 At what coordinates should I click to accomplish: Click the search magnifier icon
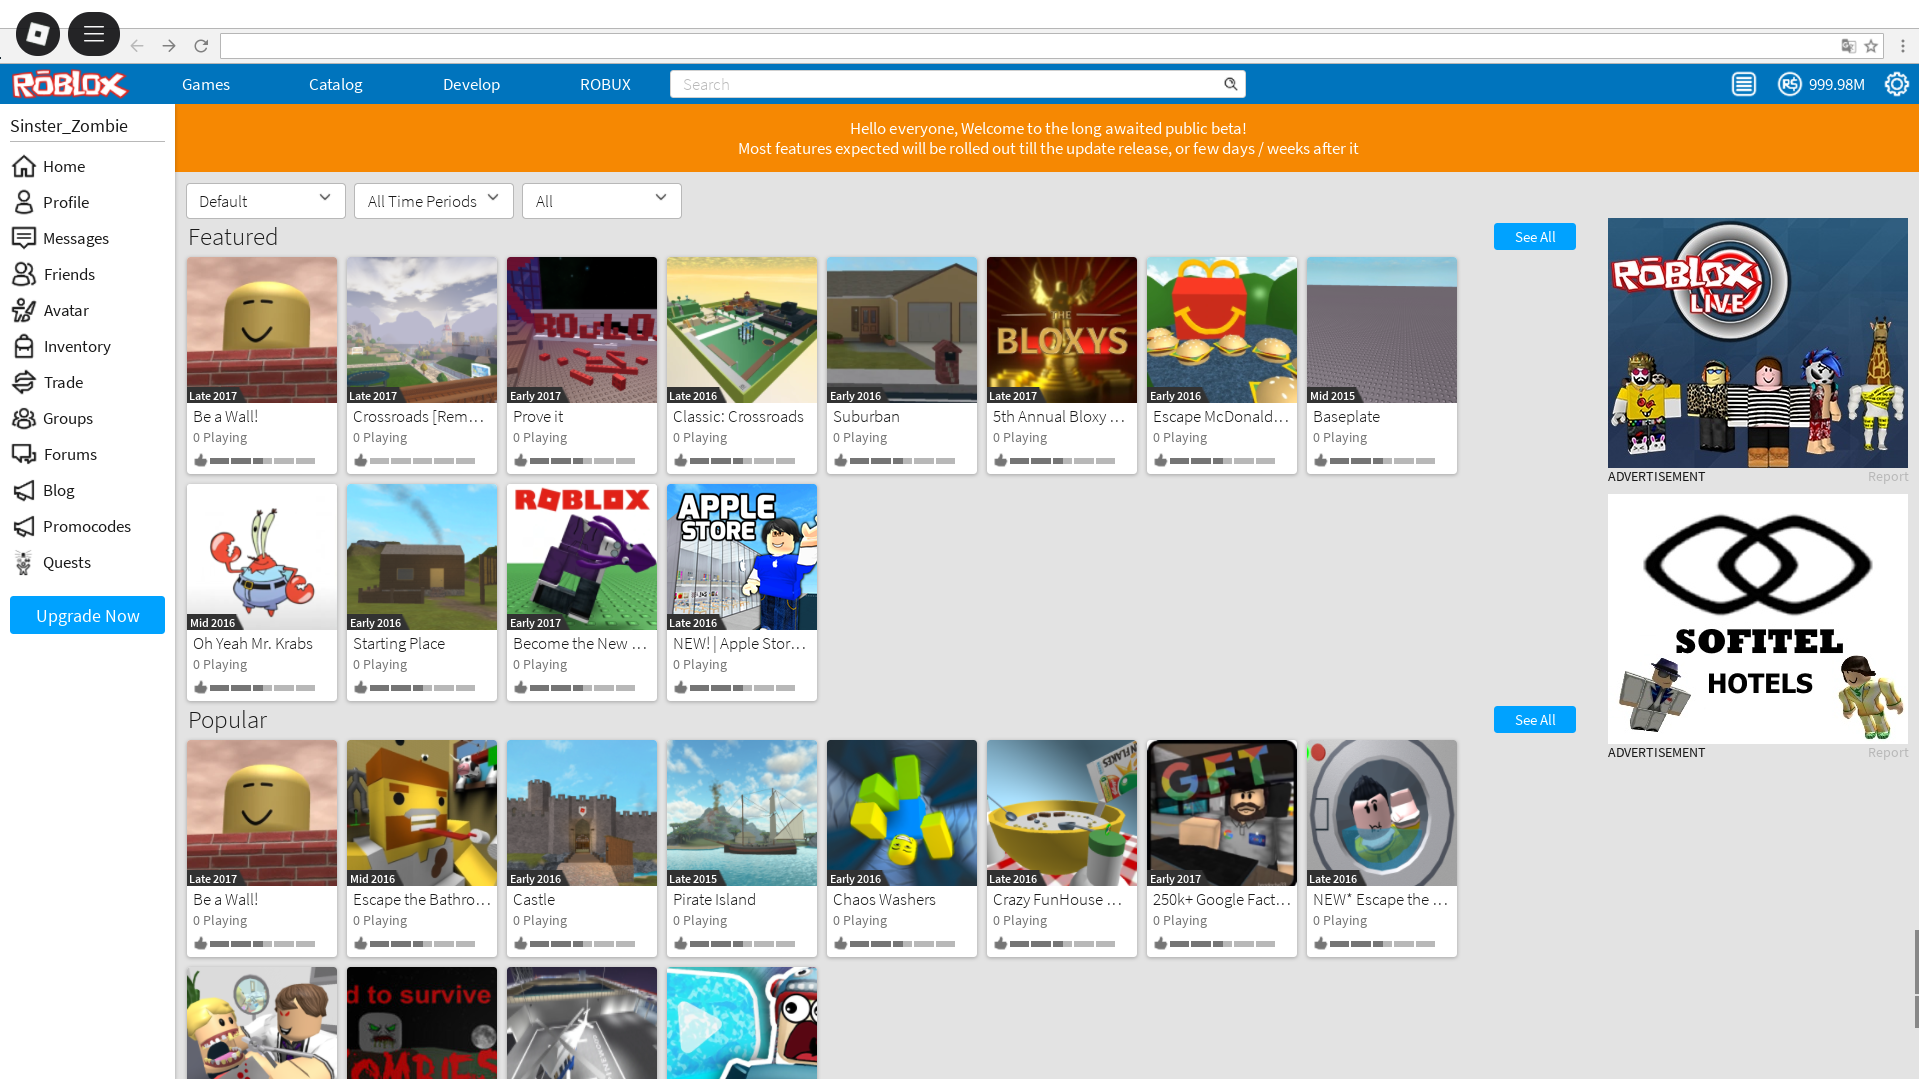(1231, 84)
